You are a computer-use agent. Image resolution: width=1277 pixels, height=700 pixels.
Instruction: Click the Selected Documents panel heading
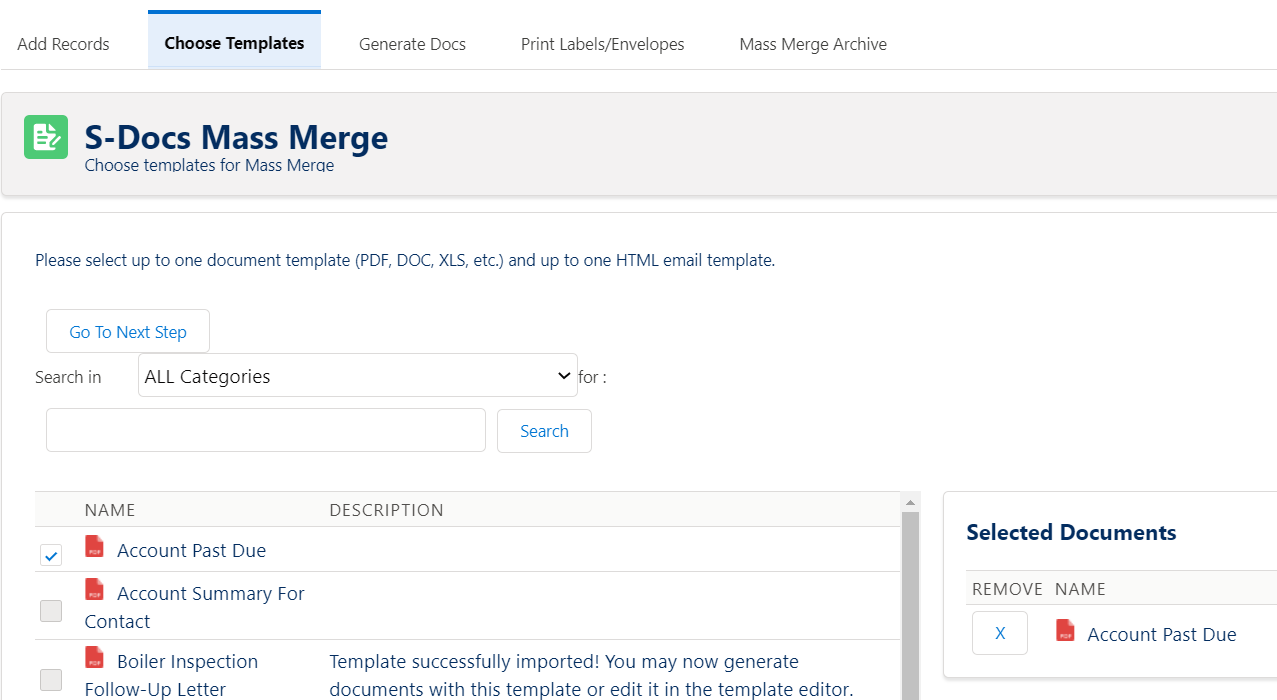(1071, 532)
